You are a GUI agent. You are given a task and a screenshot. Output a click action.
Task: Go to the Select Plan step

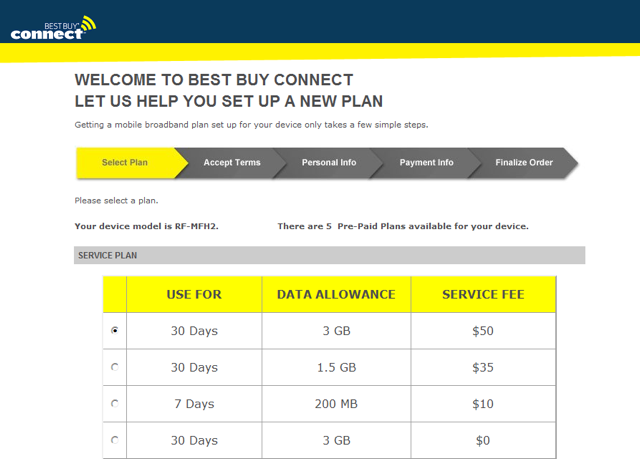(x=124, y=163)
